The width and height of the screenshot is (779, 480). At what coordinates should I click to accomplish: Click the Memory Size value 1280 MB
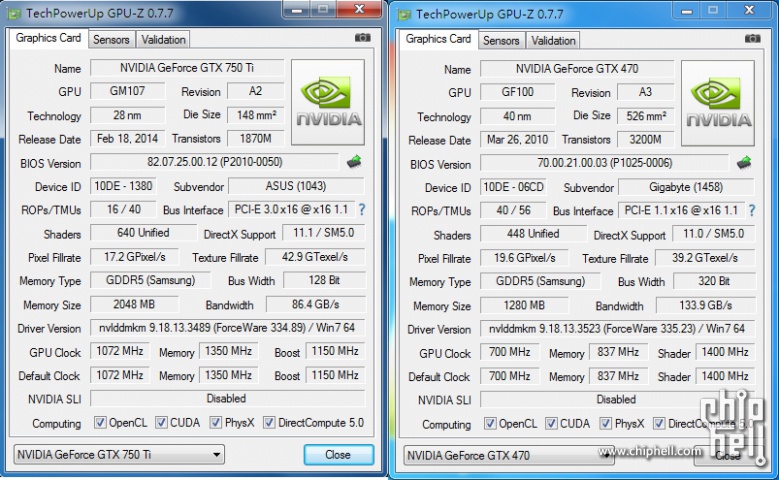(524, 305)
